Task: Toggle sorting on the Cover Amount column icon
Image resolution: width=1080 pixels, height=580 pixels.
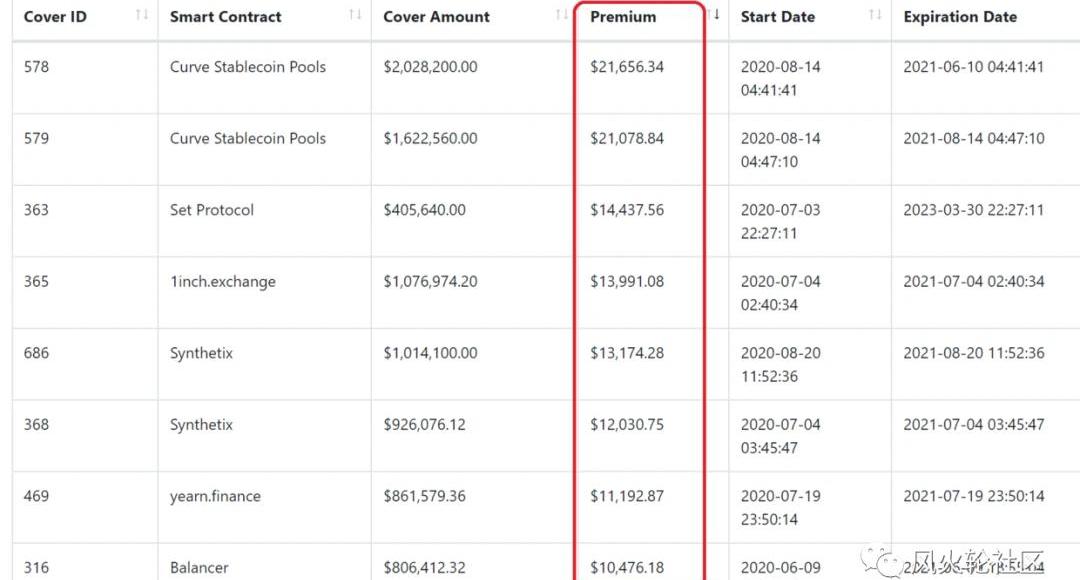Action: [562, 15]
